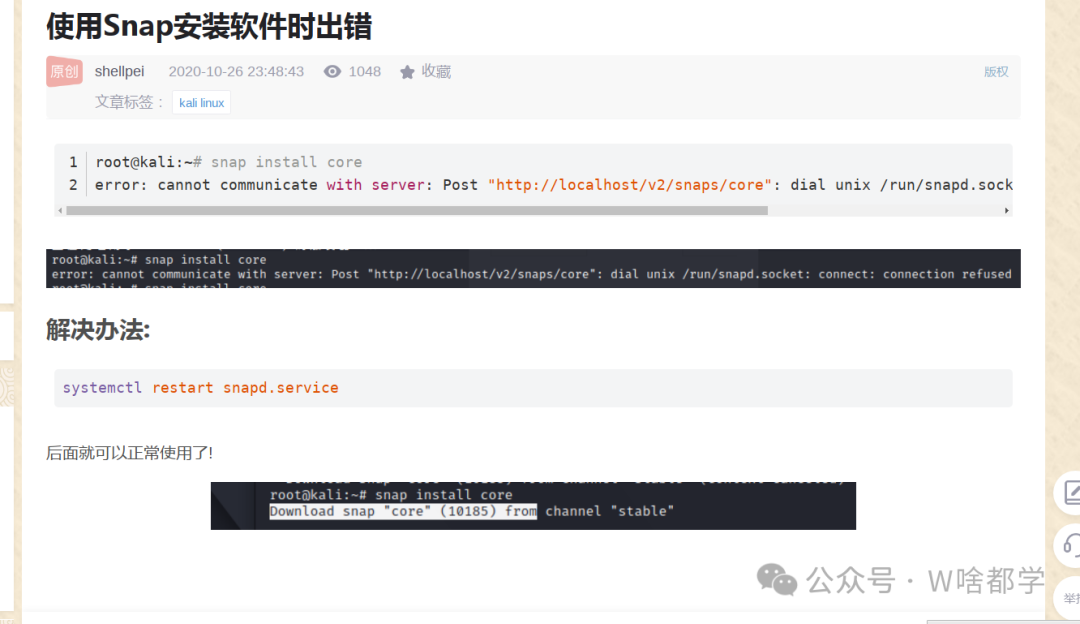Click the first terminal error screenshot
1080x624 pixels.
tap(533, 268)
